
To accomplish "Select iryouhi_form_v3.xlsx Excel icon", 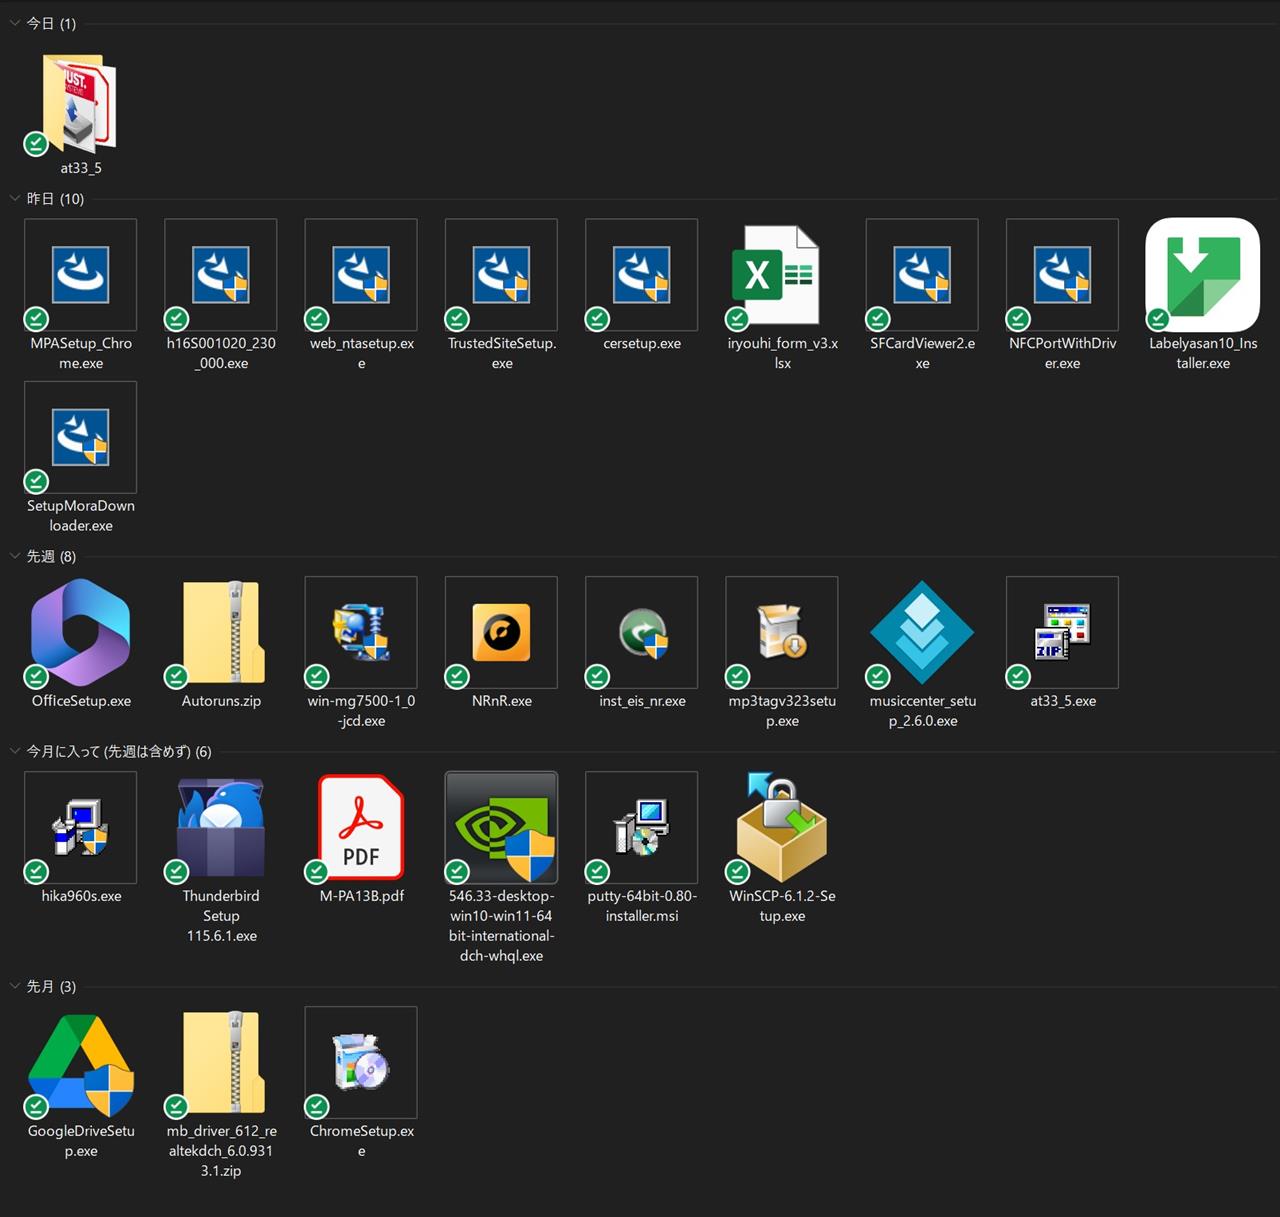I will point(776,275).
